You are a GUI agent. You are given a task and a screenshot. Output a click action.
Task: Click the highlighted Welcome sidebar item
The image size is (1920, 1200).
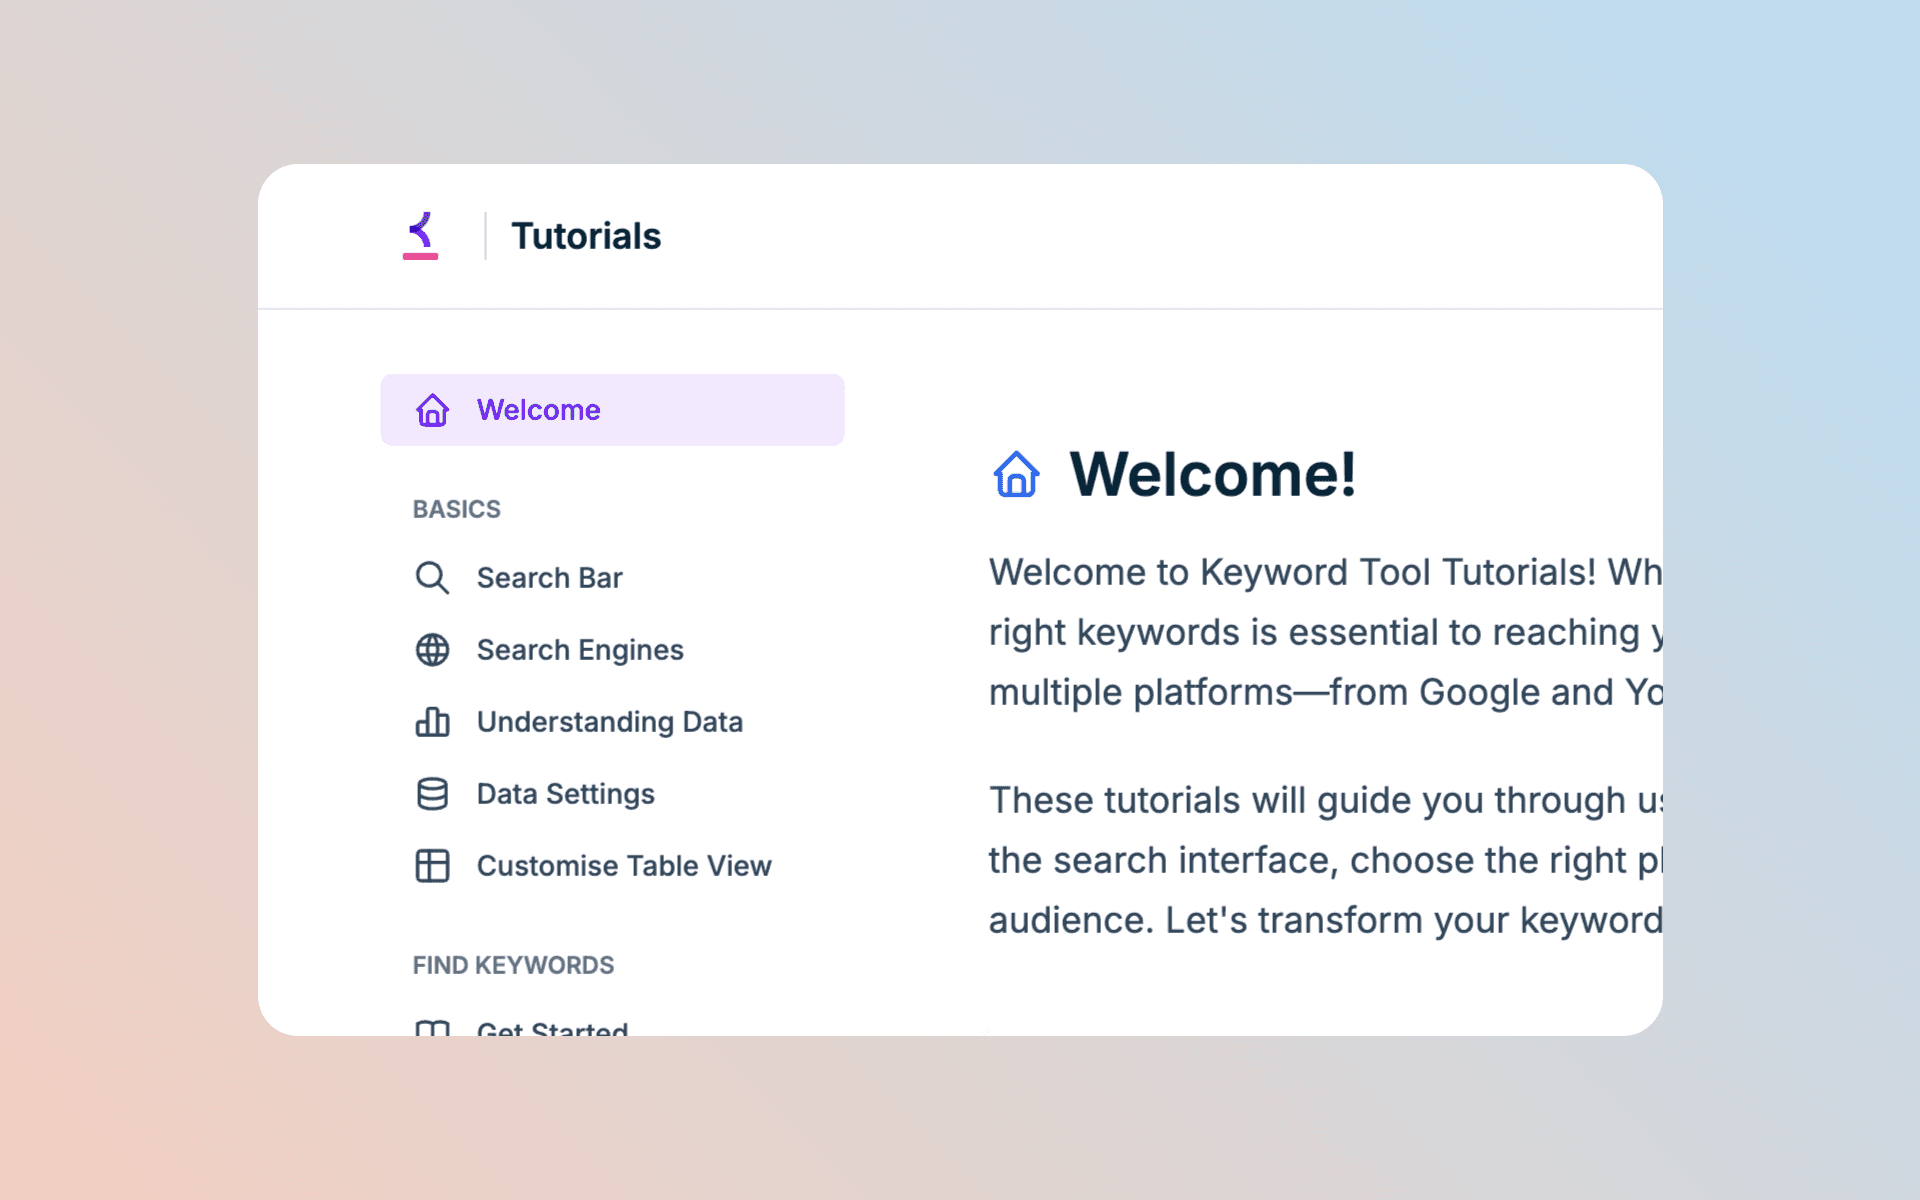pos(612,410)
